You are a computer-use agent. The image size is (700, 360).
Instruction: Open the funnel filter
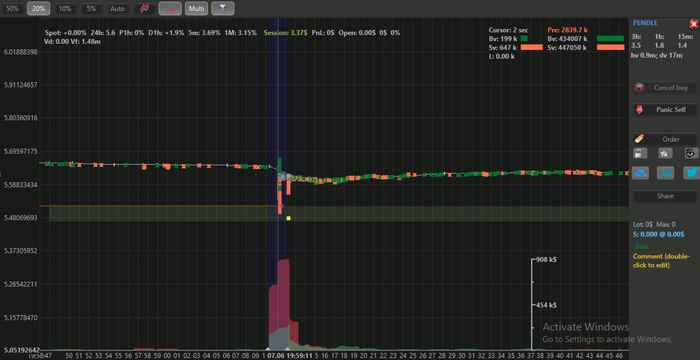click(223, 8)
